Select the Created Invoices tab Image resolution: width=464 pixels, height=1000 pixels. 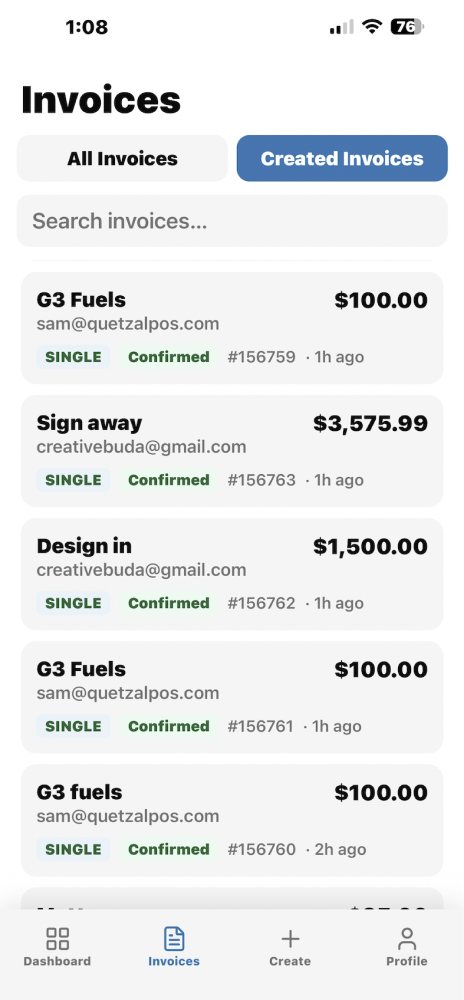342,158
